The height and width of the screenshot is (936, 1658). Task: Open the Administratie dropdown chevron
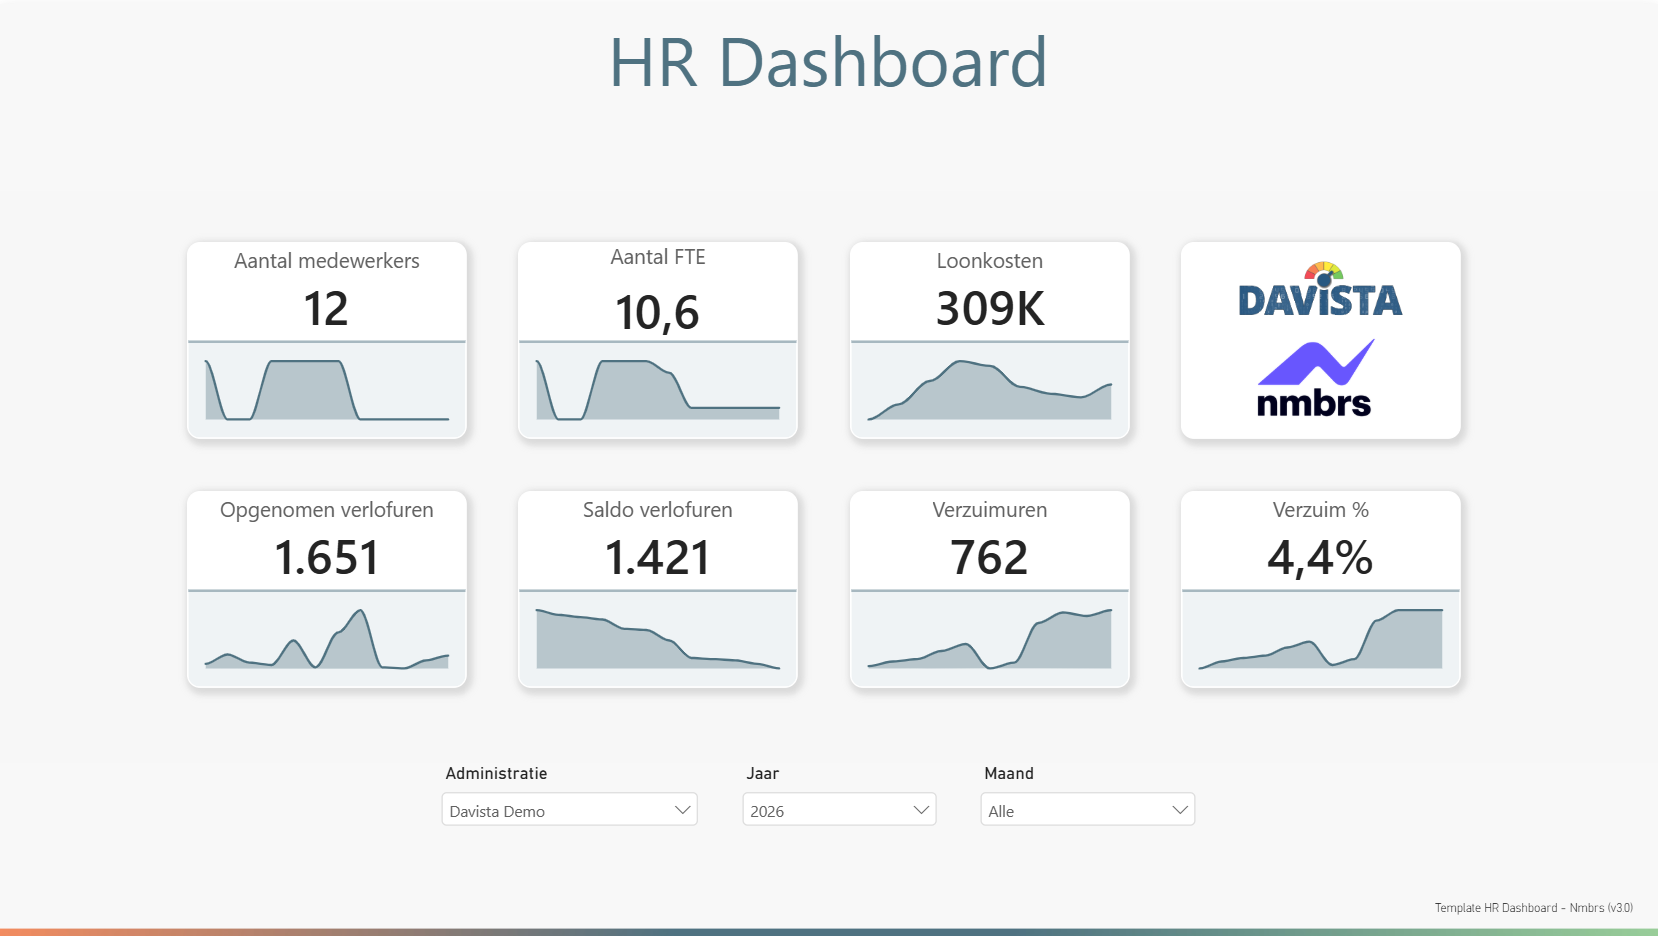pyautogui.click(x=683, y=810)
